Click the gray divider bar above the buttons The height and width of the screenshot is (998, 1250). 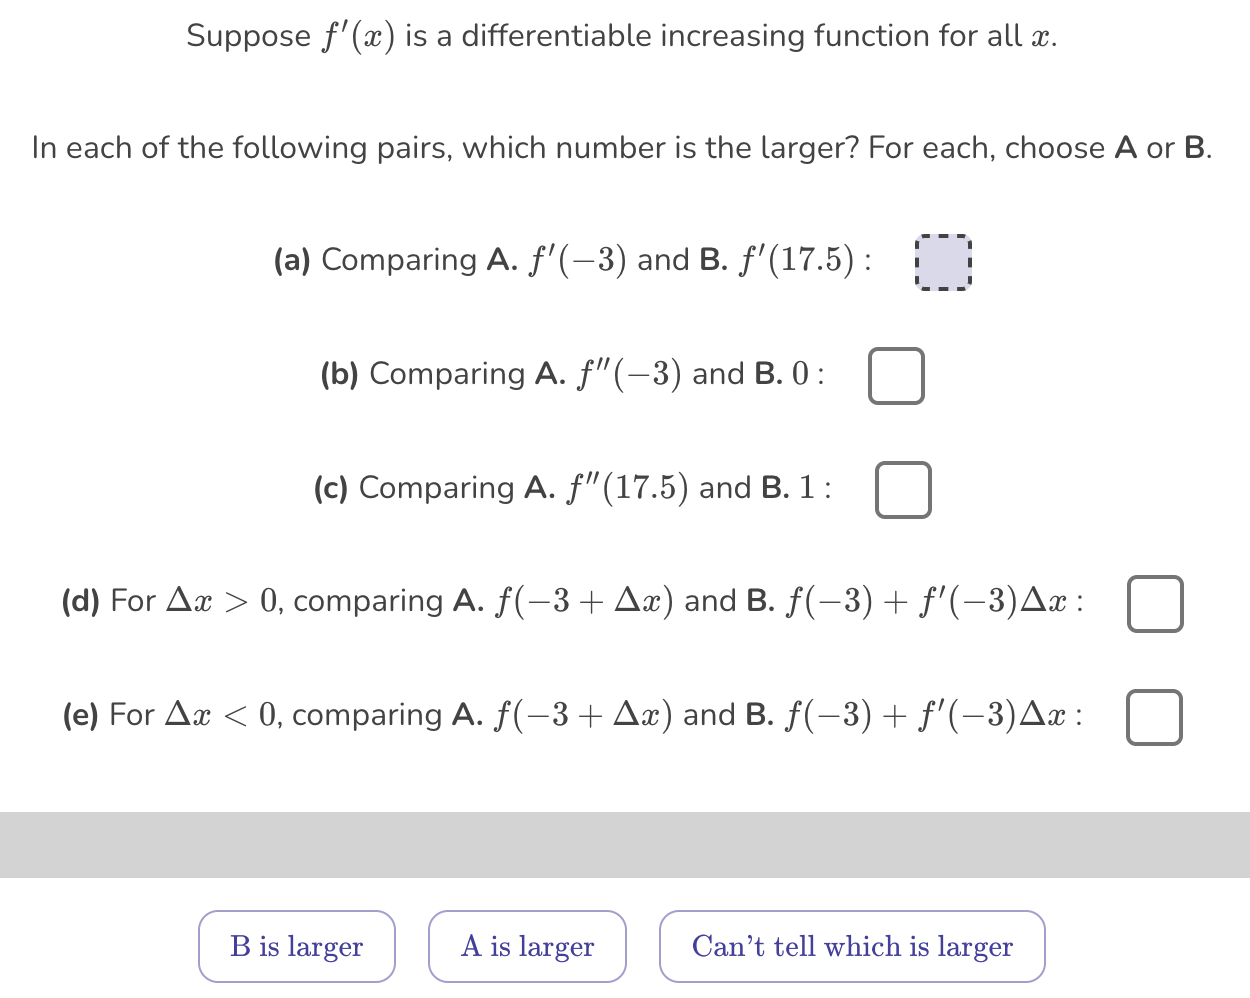tap(625, 845)
